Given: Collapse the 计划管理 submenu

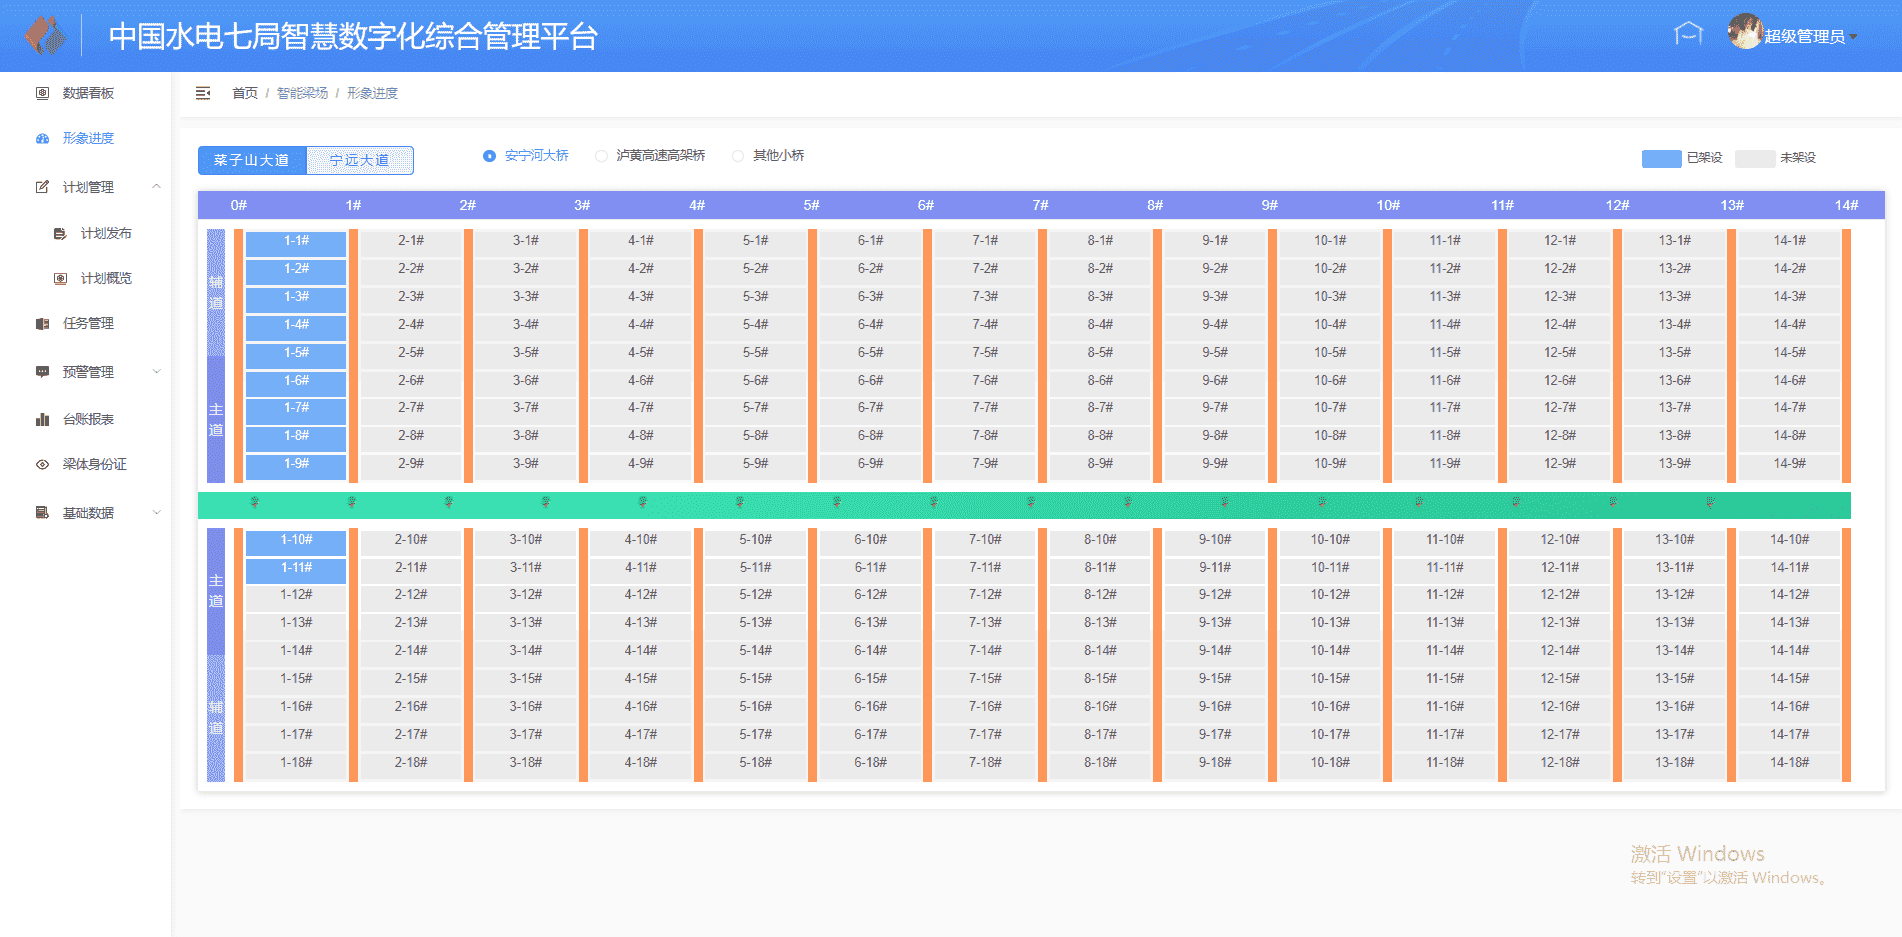Looking at the screenshot, I should [x=156, y=187].
